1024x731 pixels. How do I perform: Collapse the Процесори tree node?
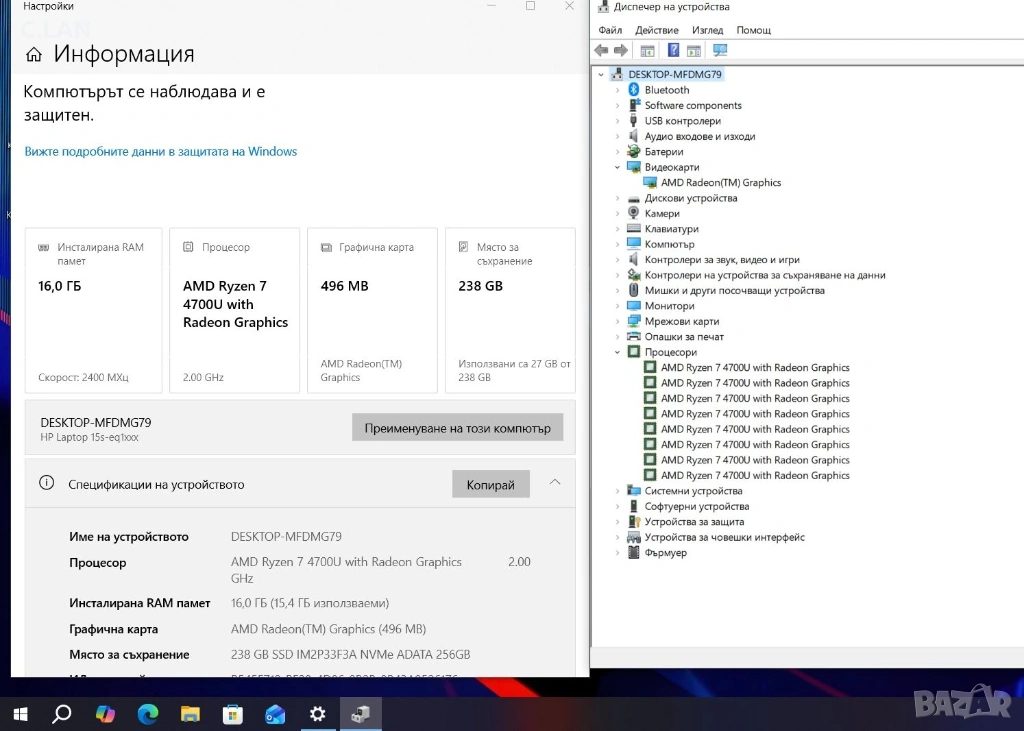(x=618, y=352)
